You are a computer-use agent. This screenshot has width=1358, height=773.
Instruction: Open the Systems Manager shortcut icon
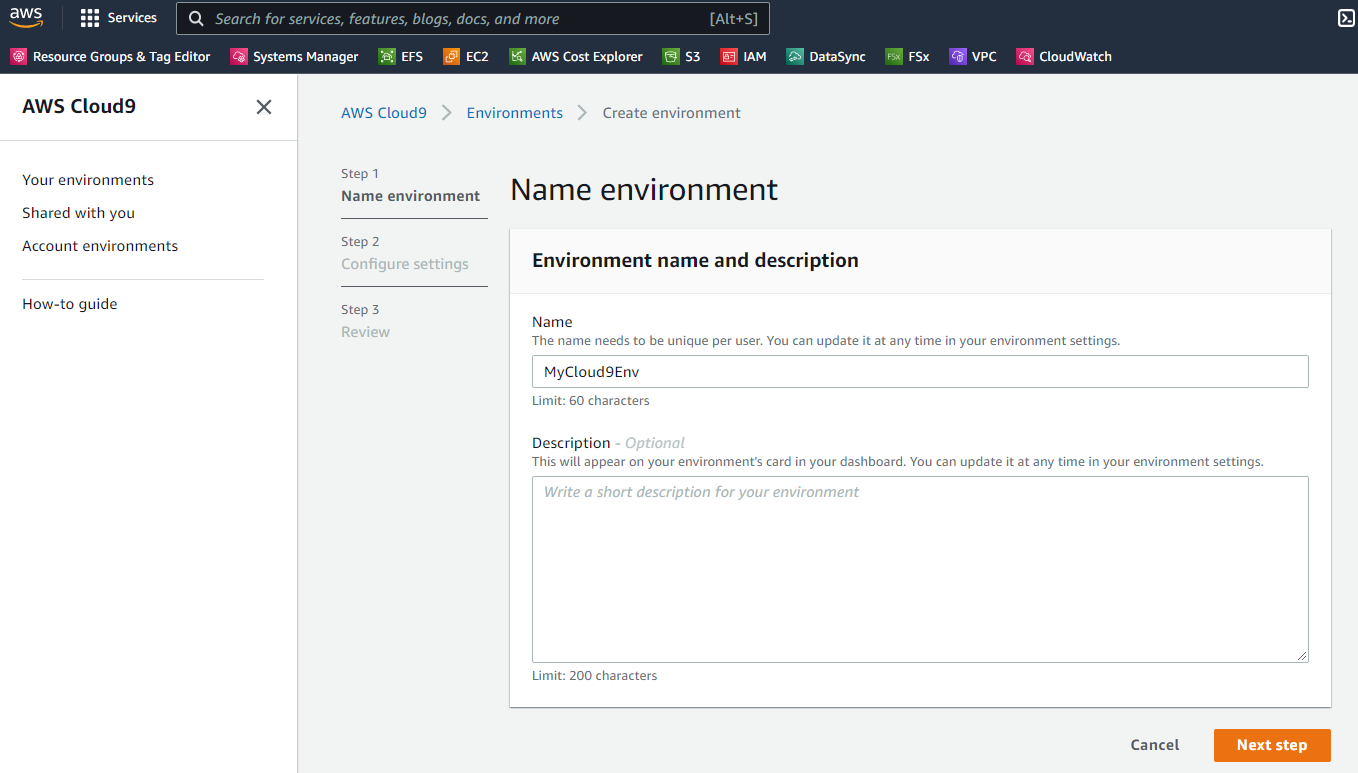point(238,57)
